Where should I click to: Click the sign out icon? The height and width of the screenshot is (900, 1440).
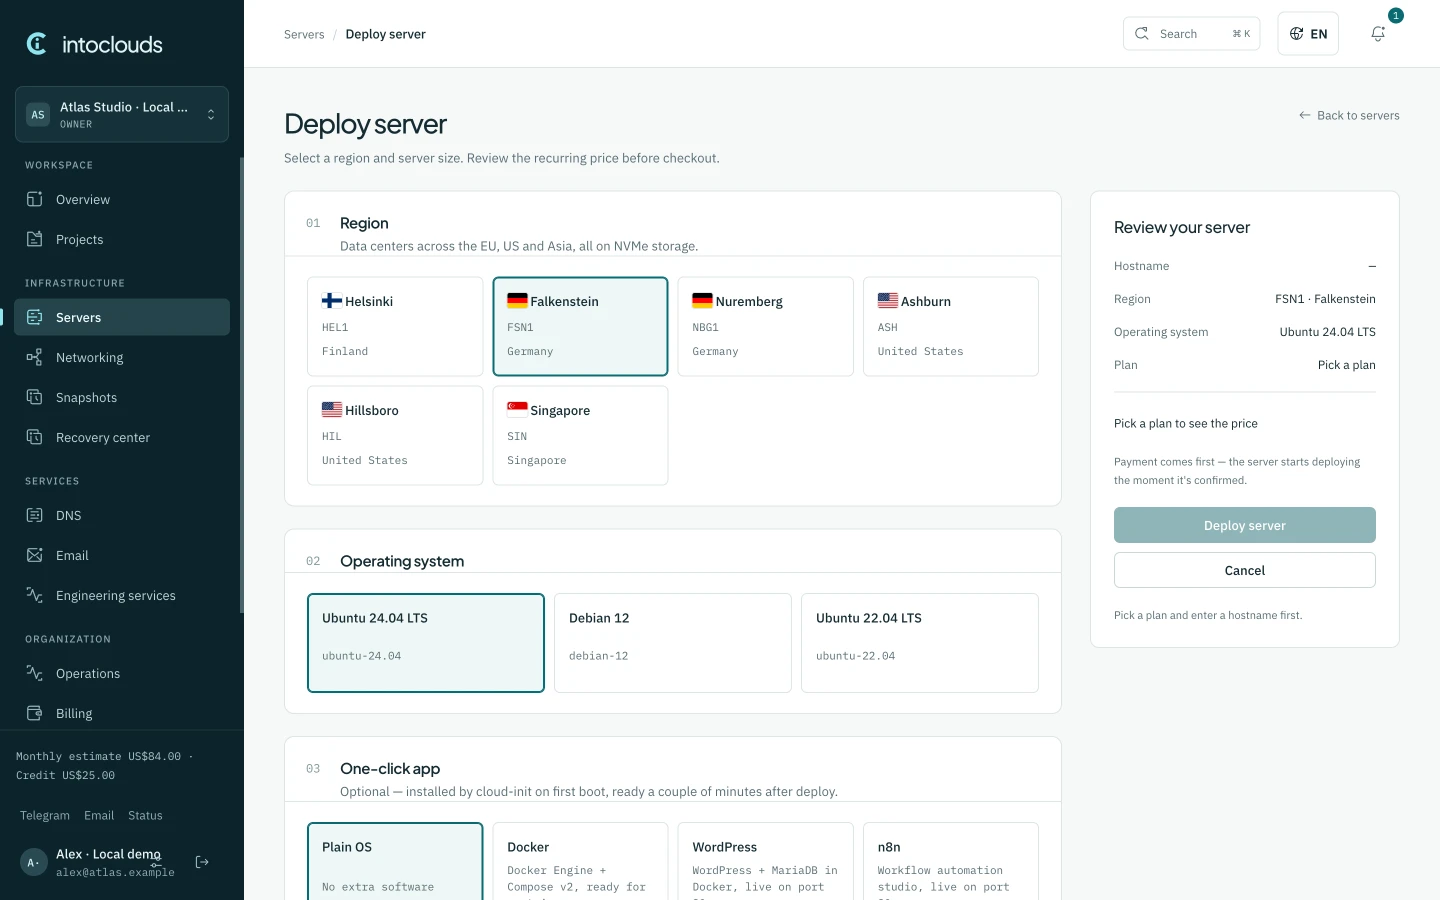click(202, 862)
